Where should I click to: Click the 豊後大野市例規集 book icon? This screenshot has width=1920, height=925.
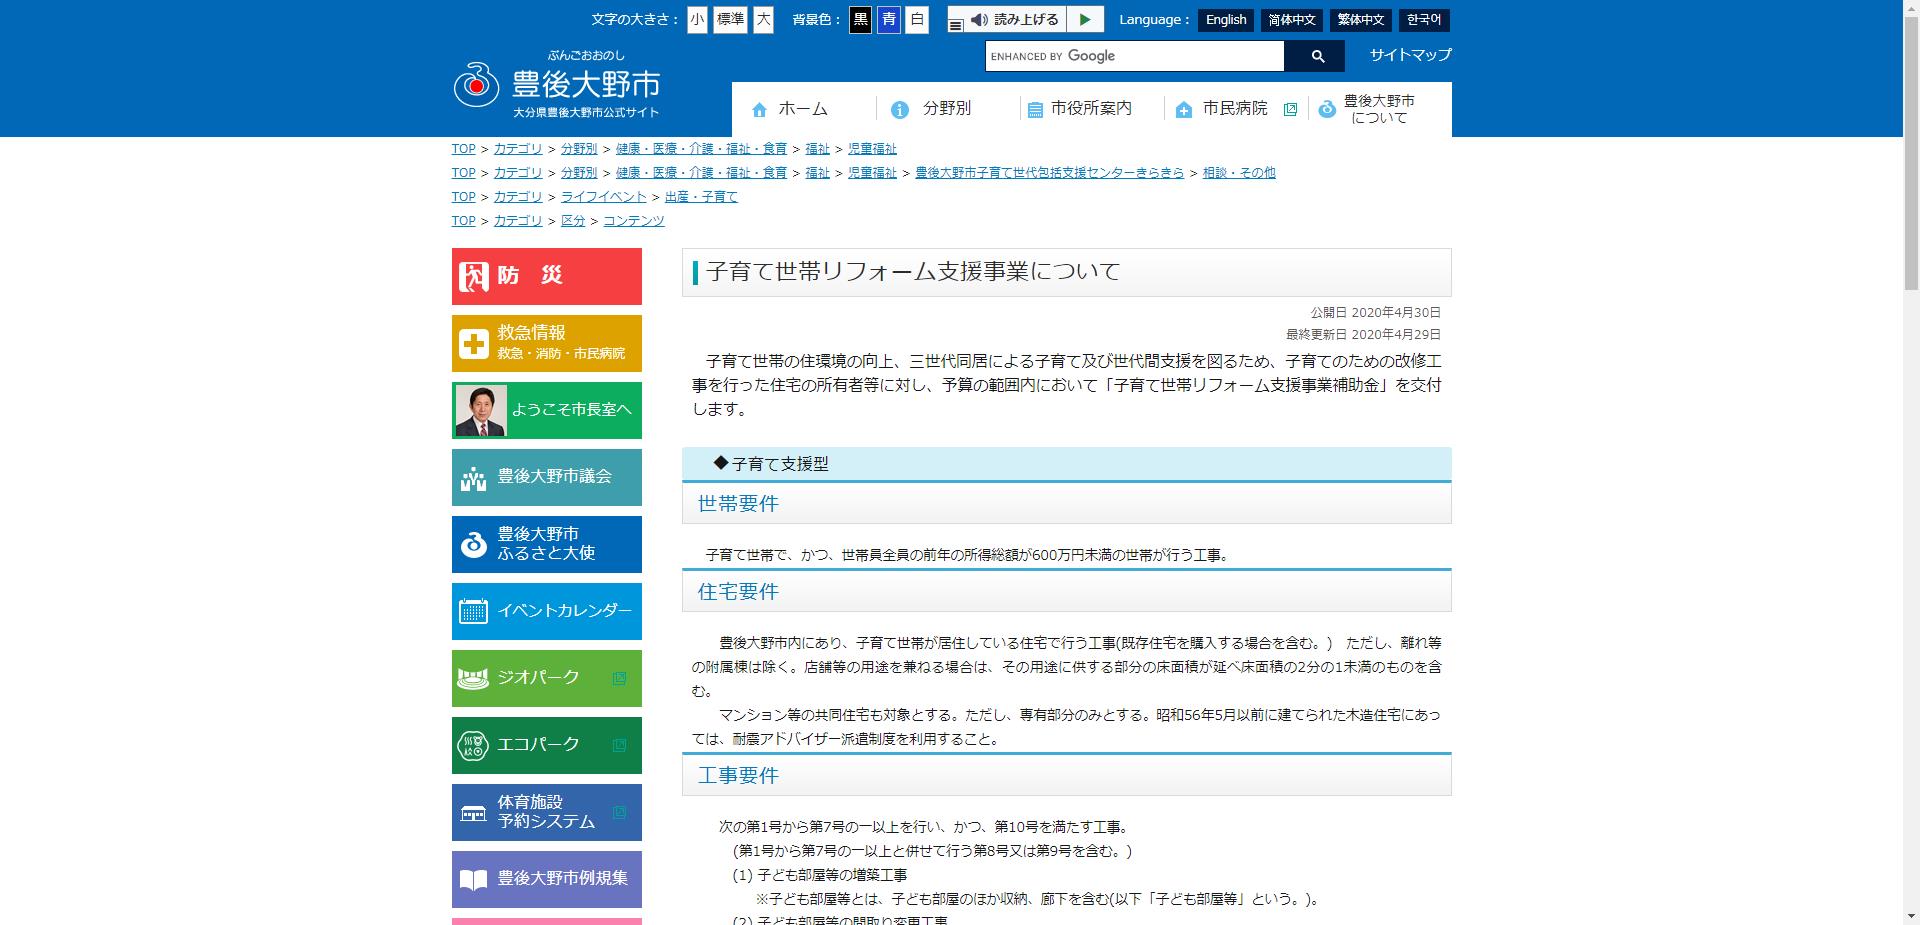[x=471, y=879]
